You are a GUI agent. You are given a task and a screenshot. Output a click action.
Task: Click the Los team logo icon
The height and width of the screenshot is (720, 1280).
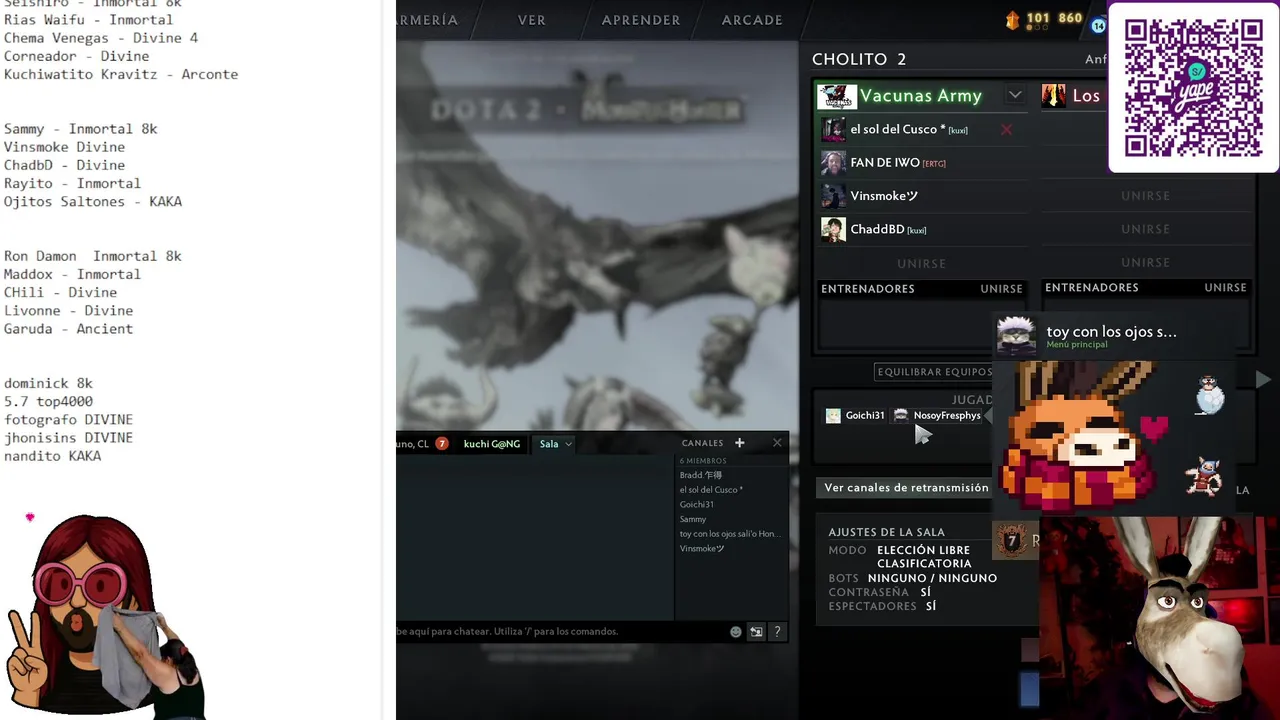point(1054,96)
